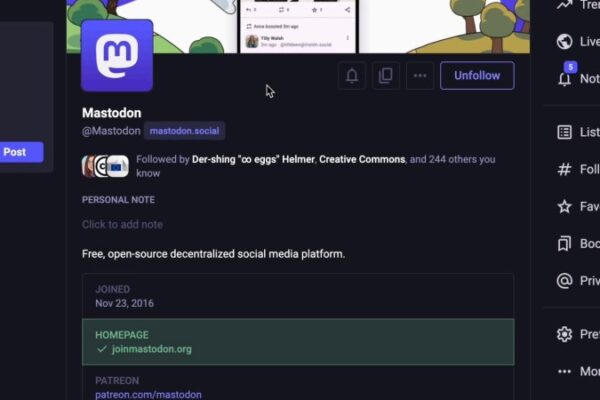The width and height of the screenshot is (600, 400).
Task: Open the verified joinmastodon.org homepage link
Action: [152, 349]
